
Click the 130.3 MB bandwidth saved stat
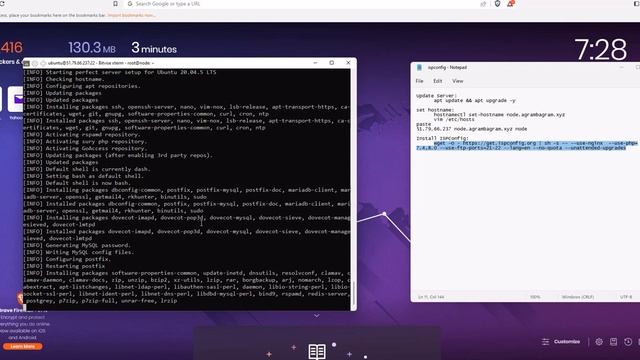tap(92, 48)
